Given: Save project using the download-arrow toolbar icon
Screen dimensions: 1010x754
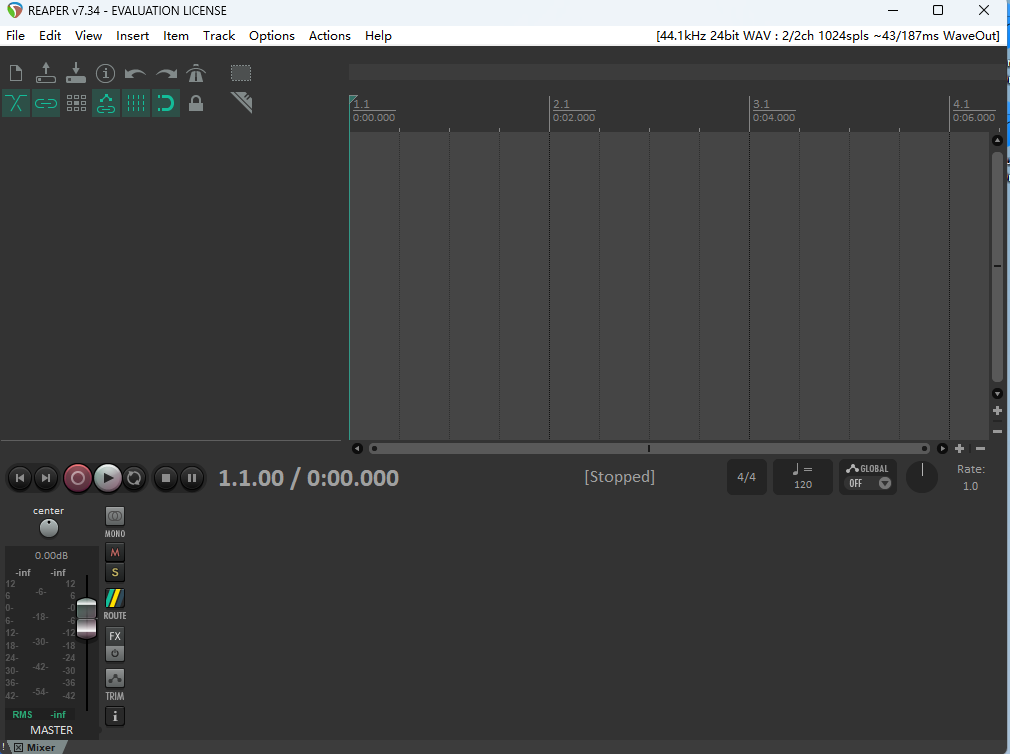Looking at the screenshot, I should pos(76,73).
